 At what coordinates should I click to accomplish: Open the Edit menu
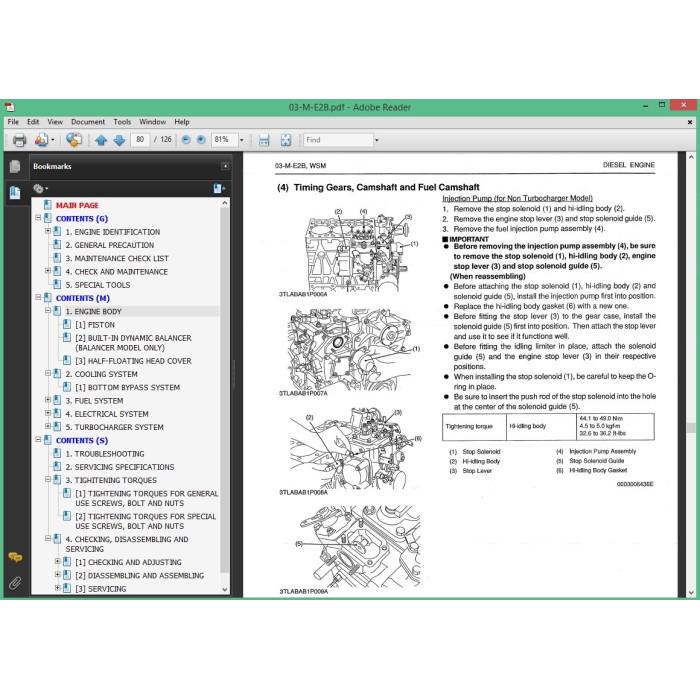tap(33, 122)
